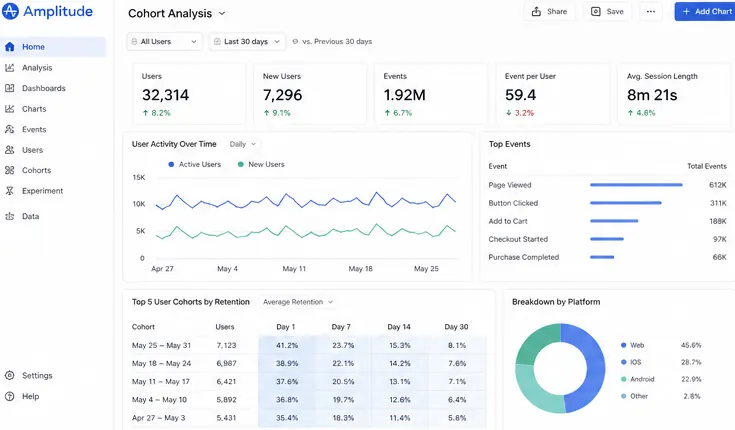Click the Total Events column header

tap(706, 166)
